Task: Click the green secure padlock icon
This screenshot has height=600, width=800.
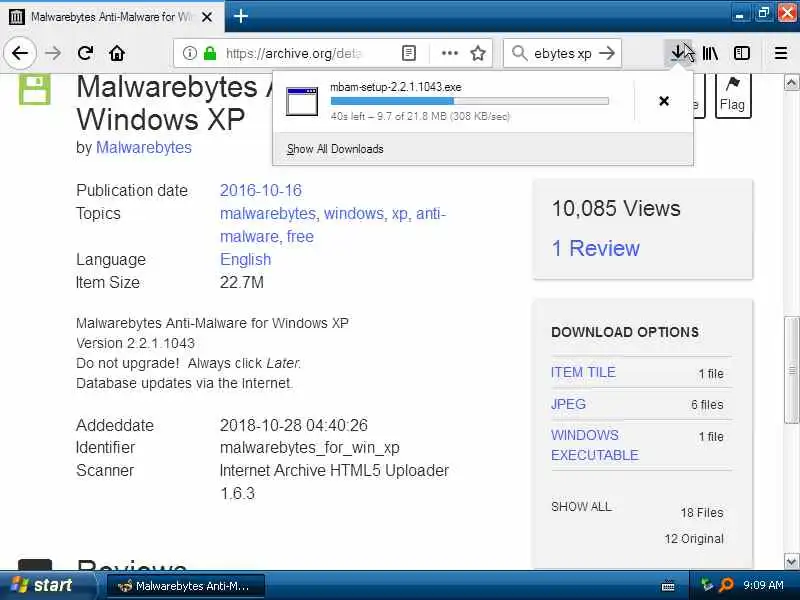Action: tap(210, 53)
